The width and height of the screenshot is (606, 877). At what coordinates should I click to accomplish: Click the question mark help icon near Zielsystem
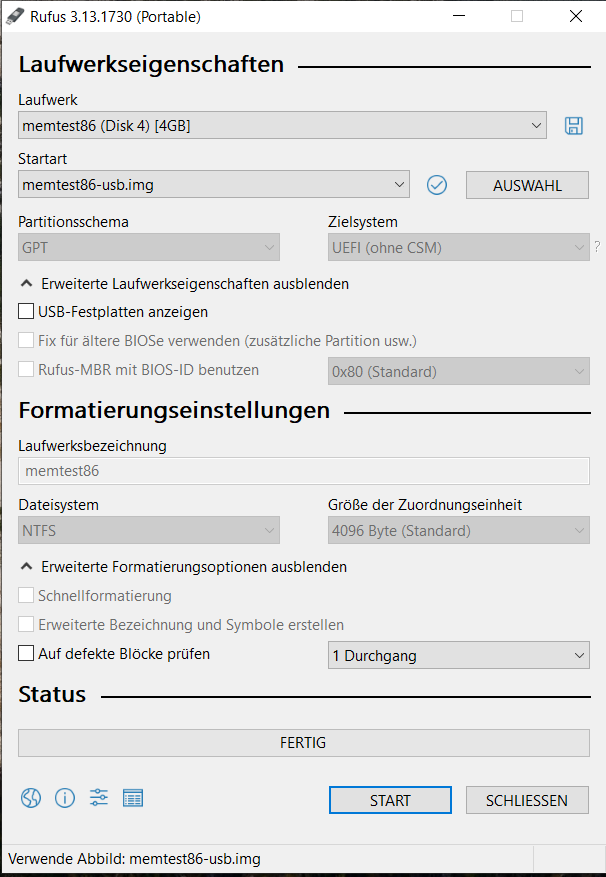pyautogui.click(x=598, y=247)
